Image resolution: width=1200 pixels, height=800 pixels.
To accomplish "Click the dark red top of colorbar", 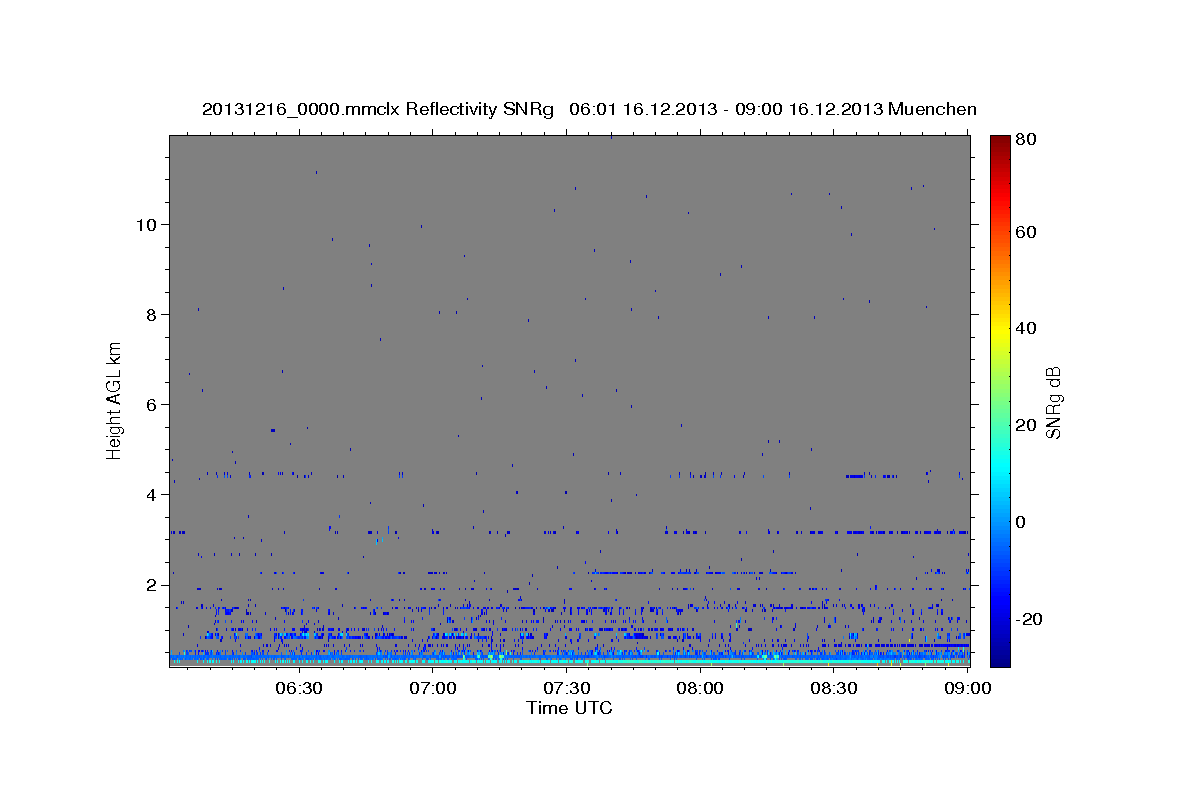I will (1000, 142).
